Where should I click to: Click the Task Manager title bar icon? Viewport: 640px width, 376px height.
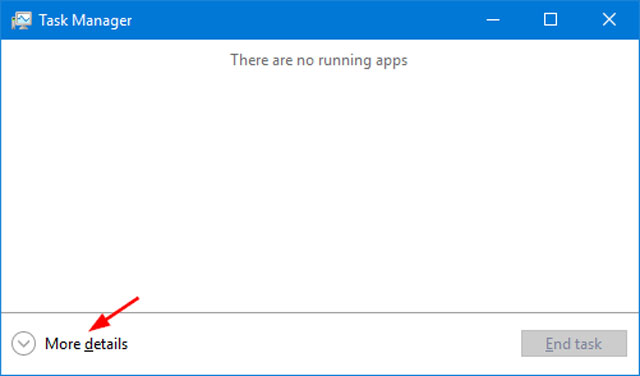click(x=21, y=20)
